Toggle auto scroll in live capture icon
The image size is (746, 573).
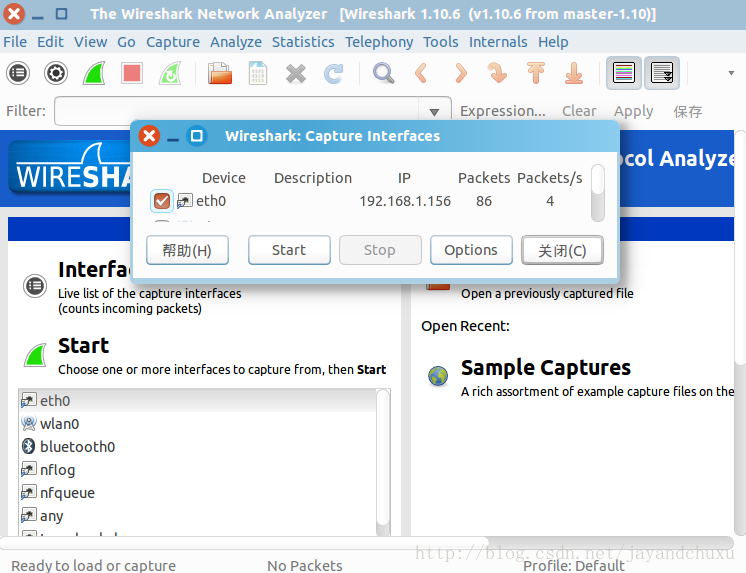click(662, 73)
